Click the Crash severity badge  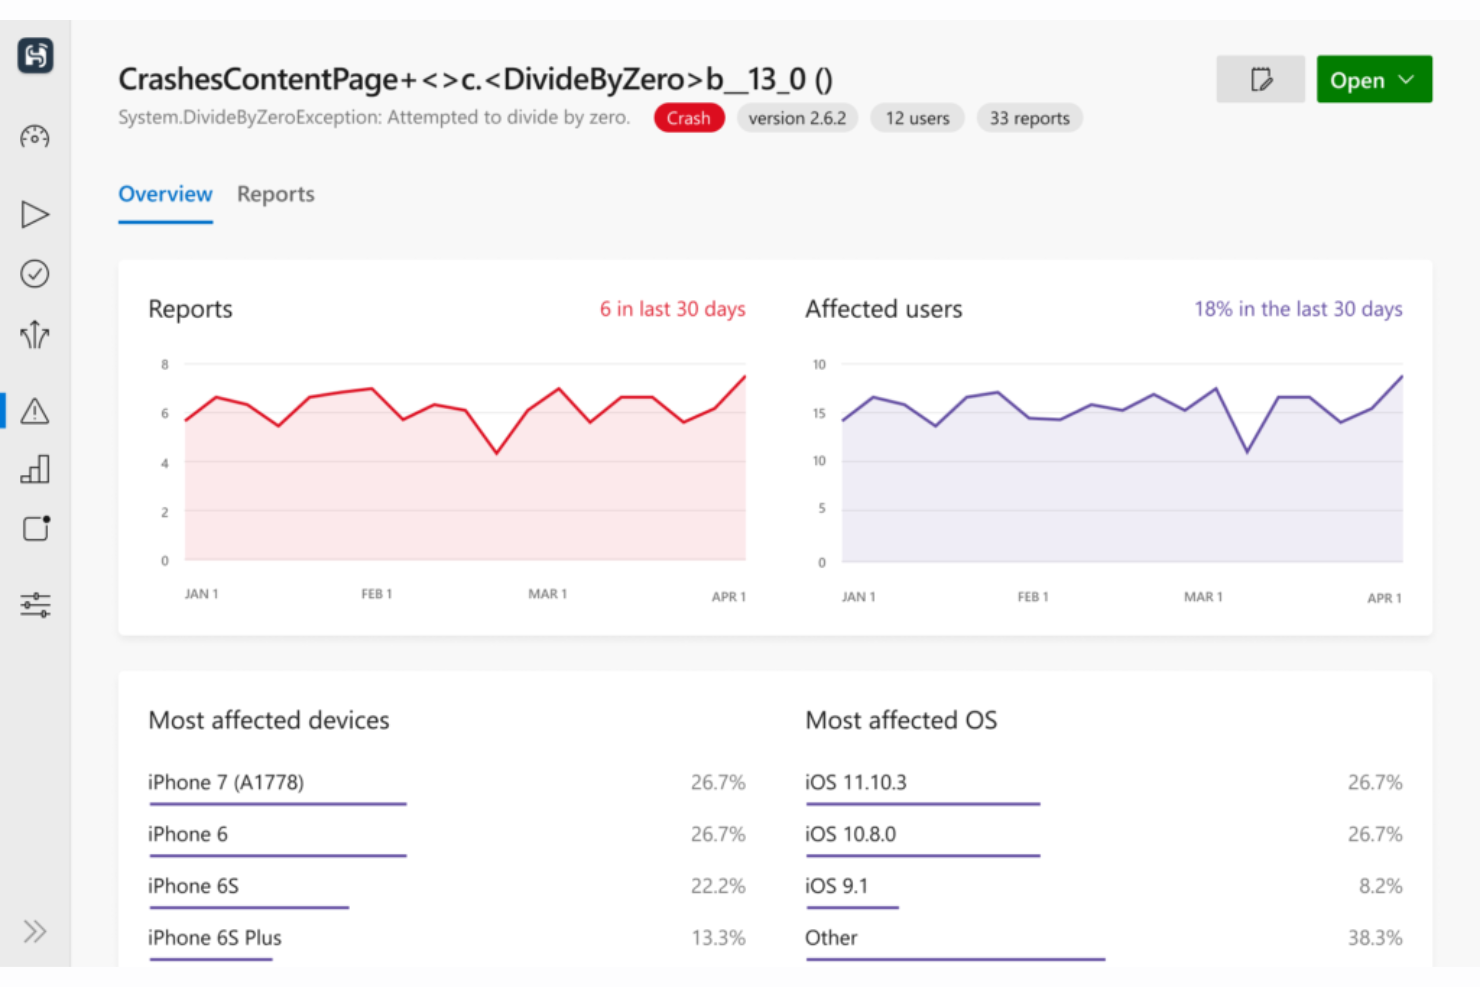[x=688, y=117]
